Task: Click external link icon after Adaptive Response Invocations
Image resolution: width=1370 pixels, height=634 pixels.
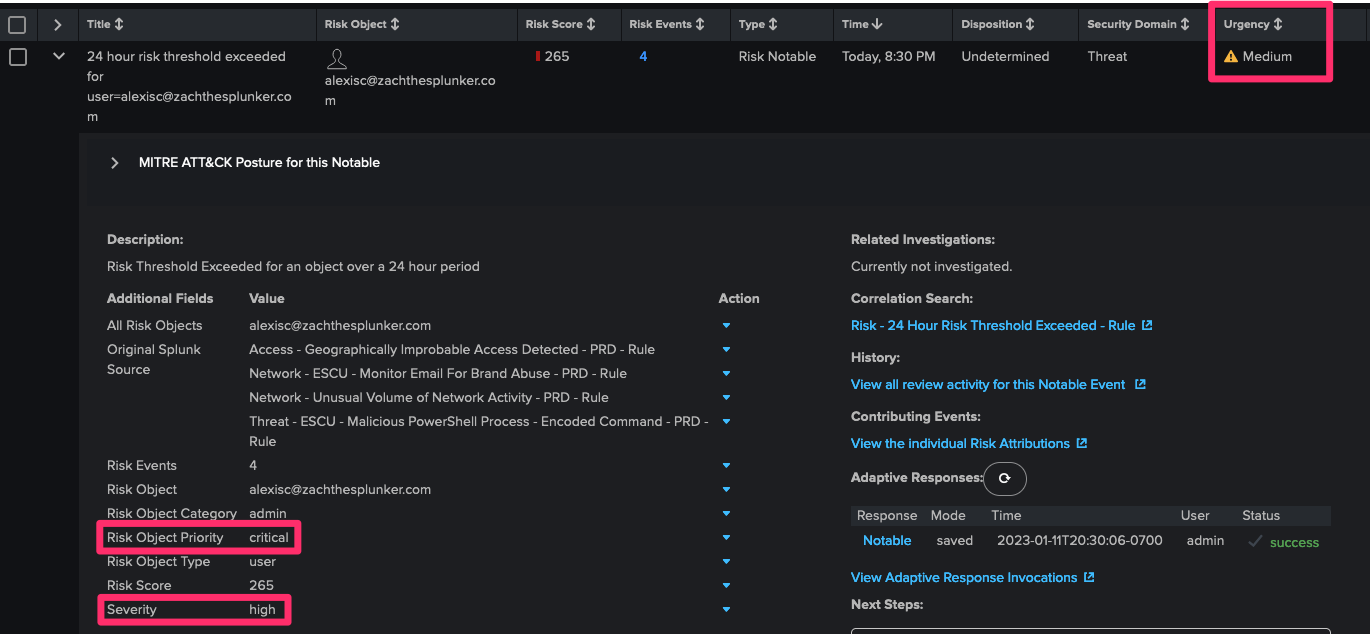Action: coord(1089,578)
